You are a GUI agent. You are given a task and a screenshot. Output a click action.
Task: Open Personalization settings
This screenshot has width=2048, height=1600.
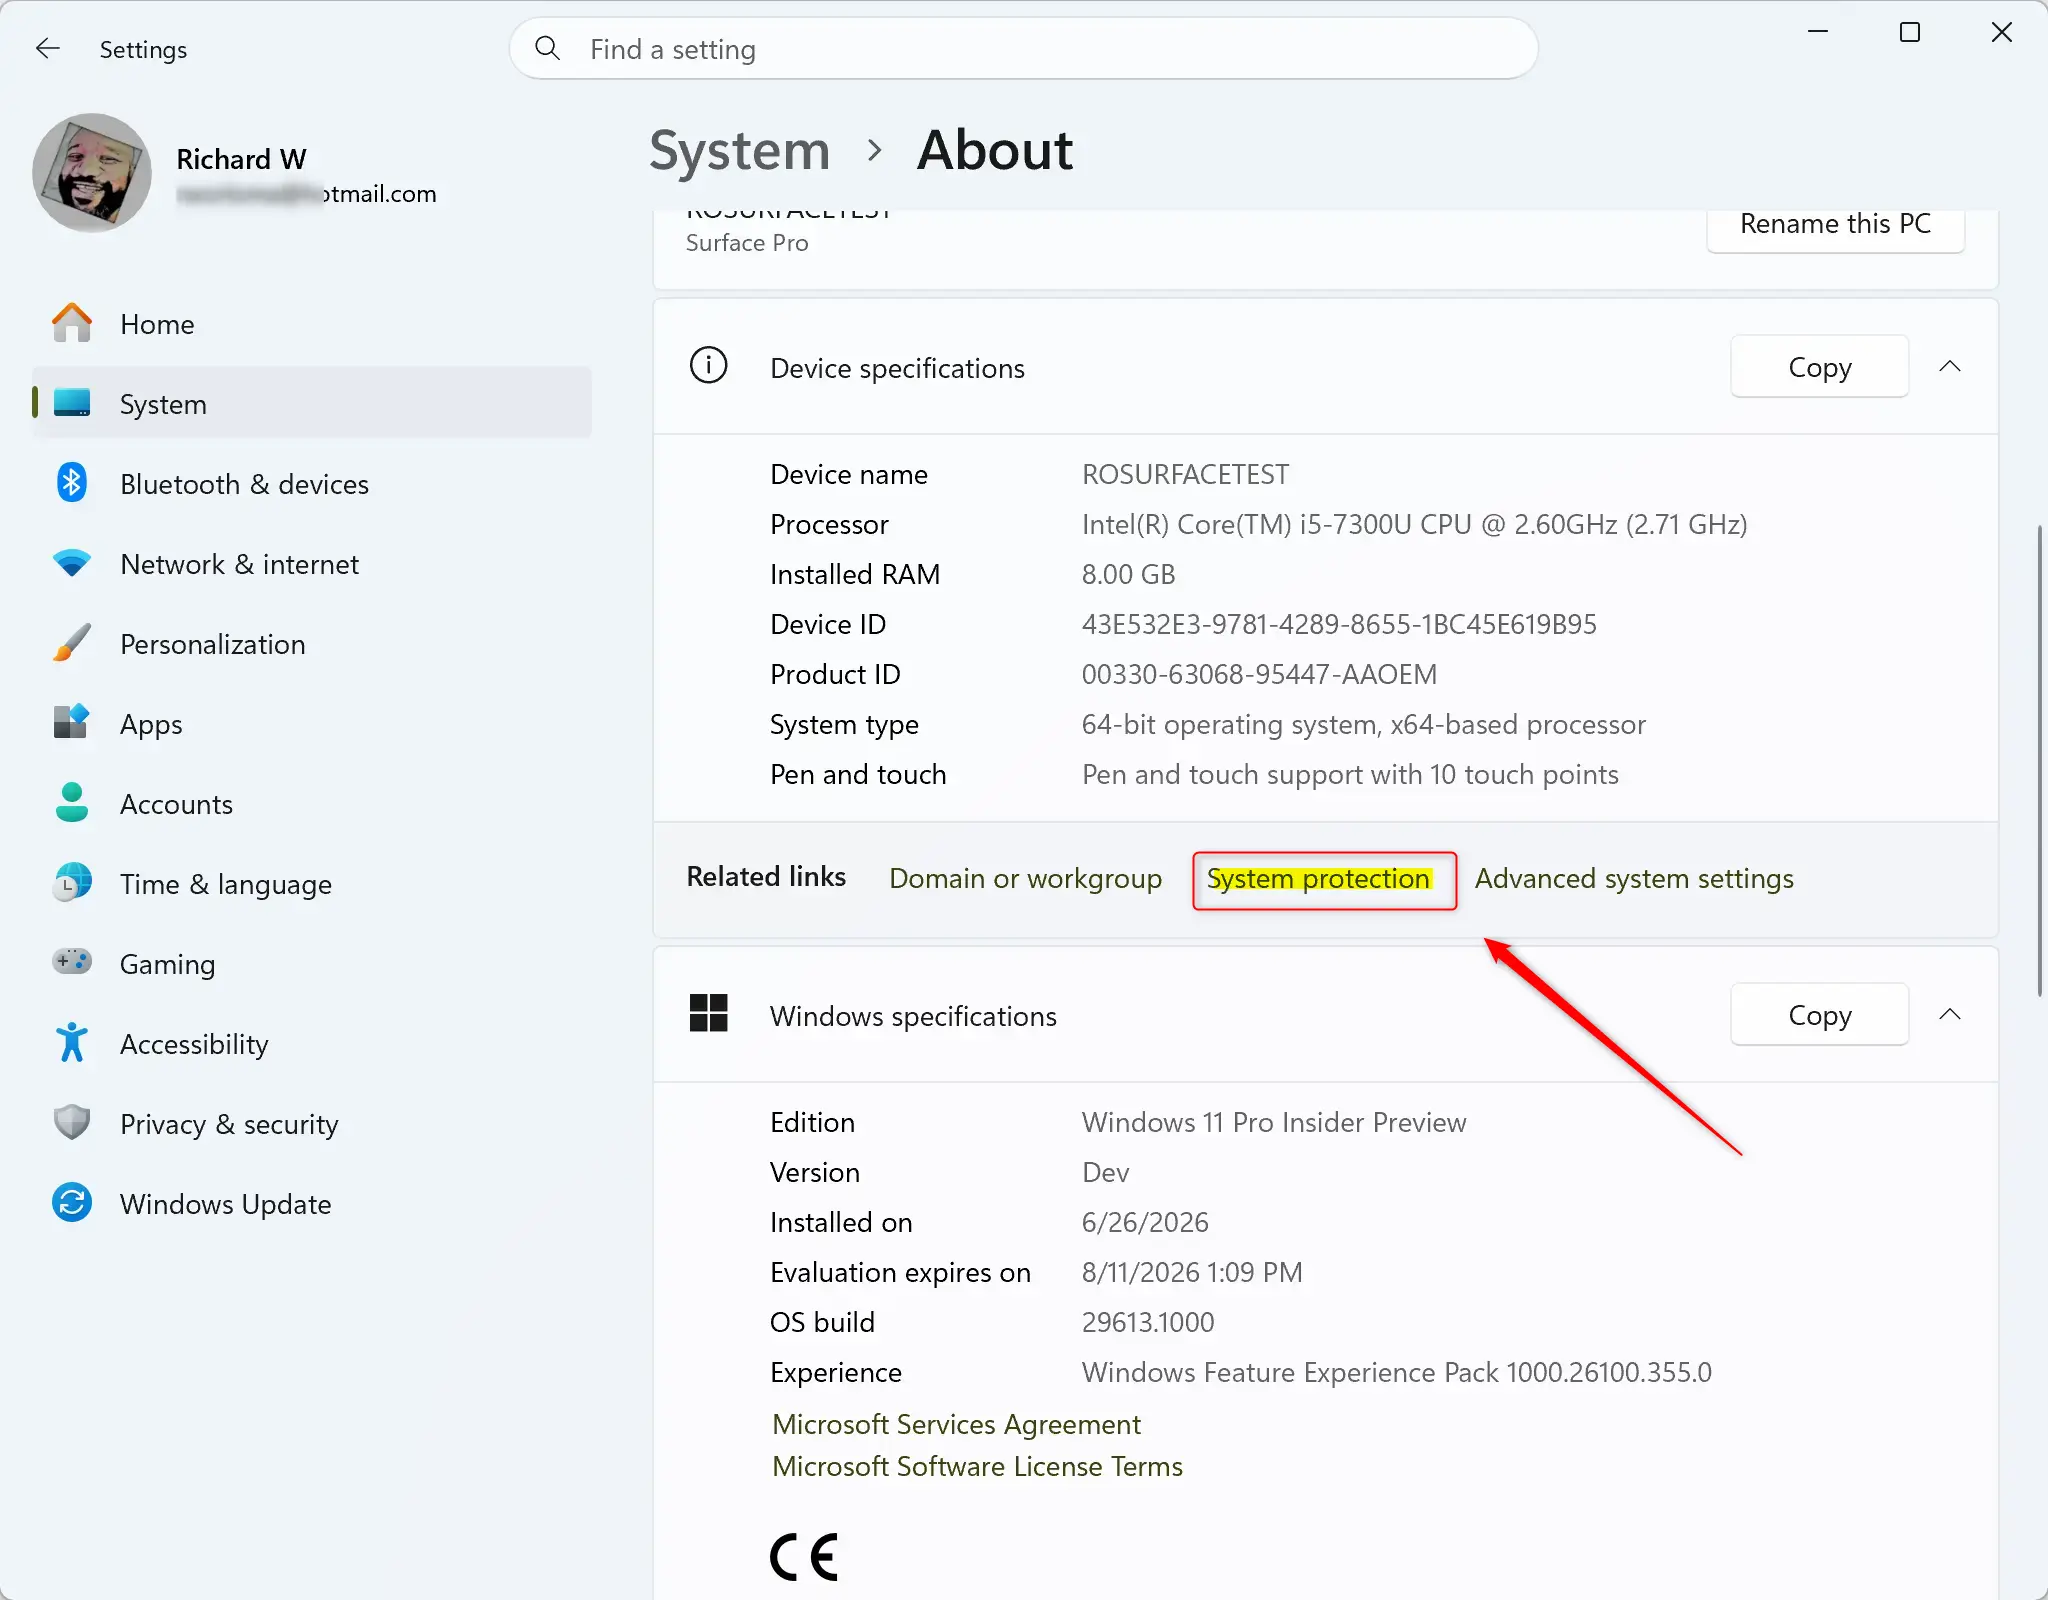(312, 644)
